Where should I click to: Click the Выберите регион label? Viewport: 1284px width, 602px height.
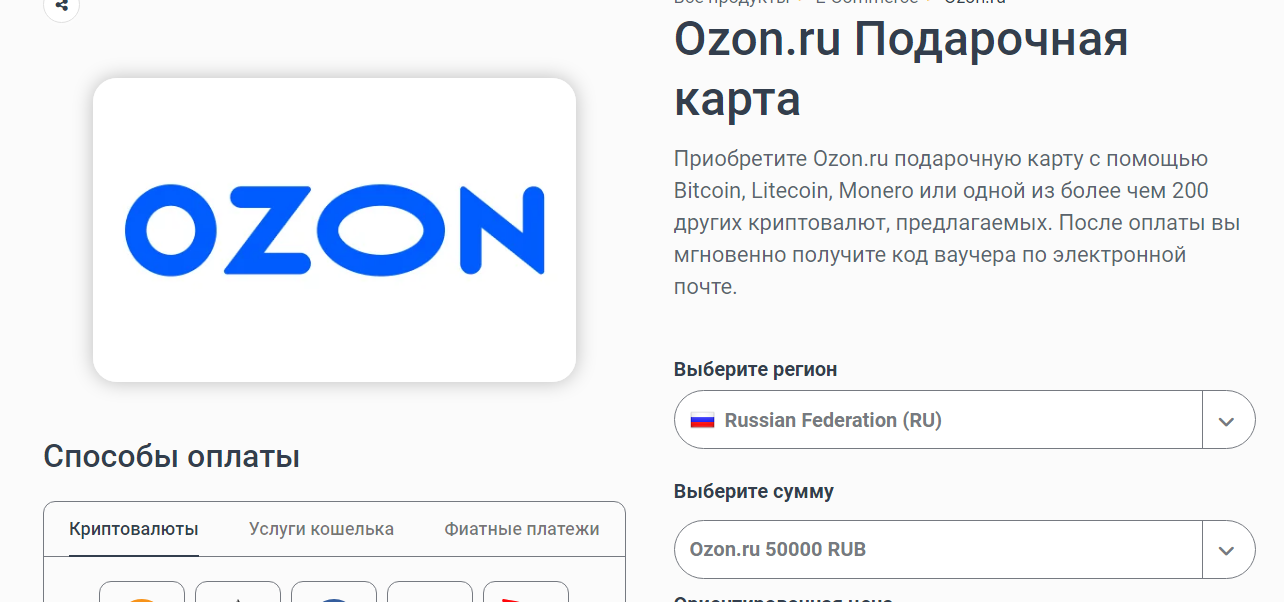755,369
